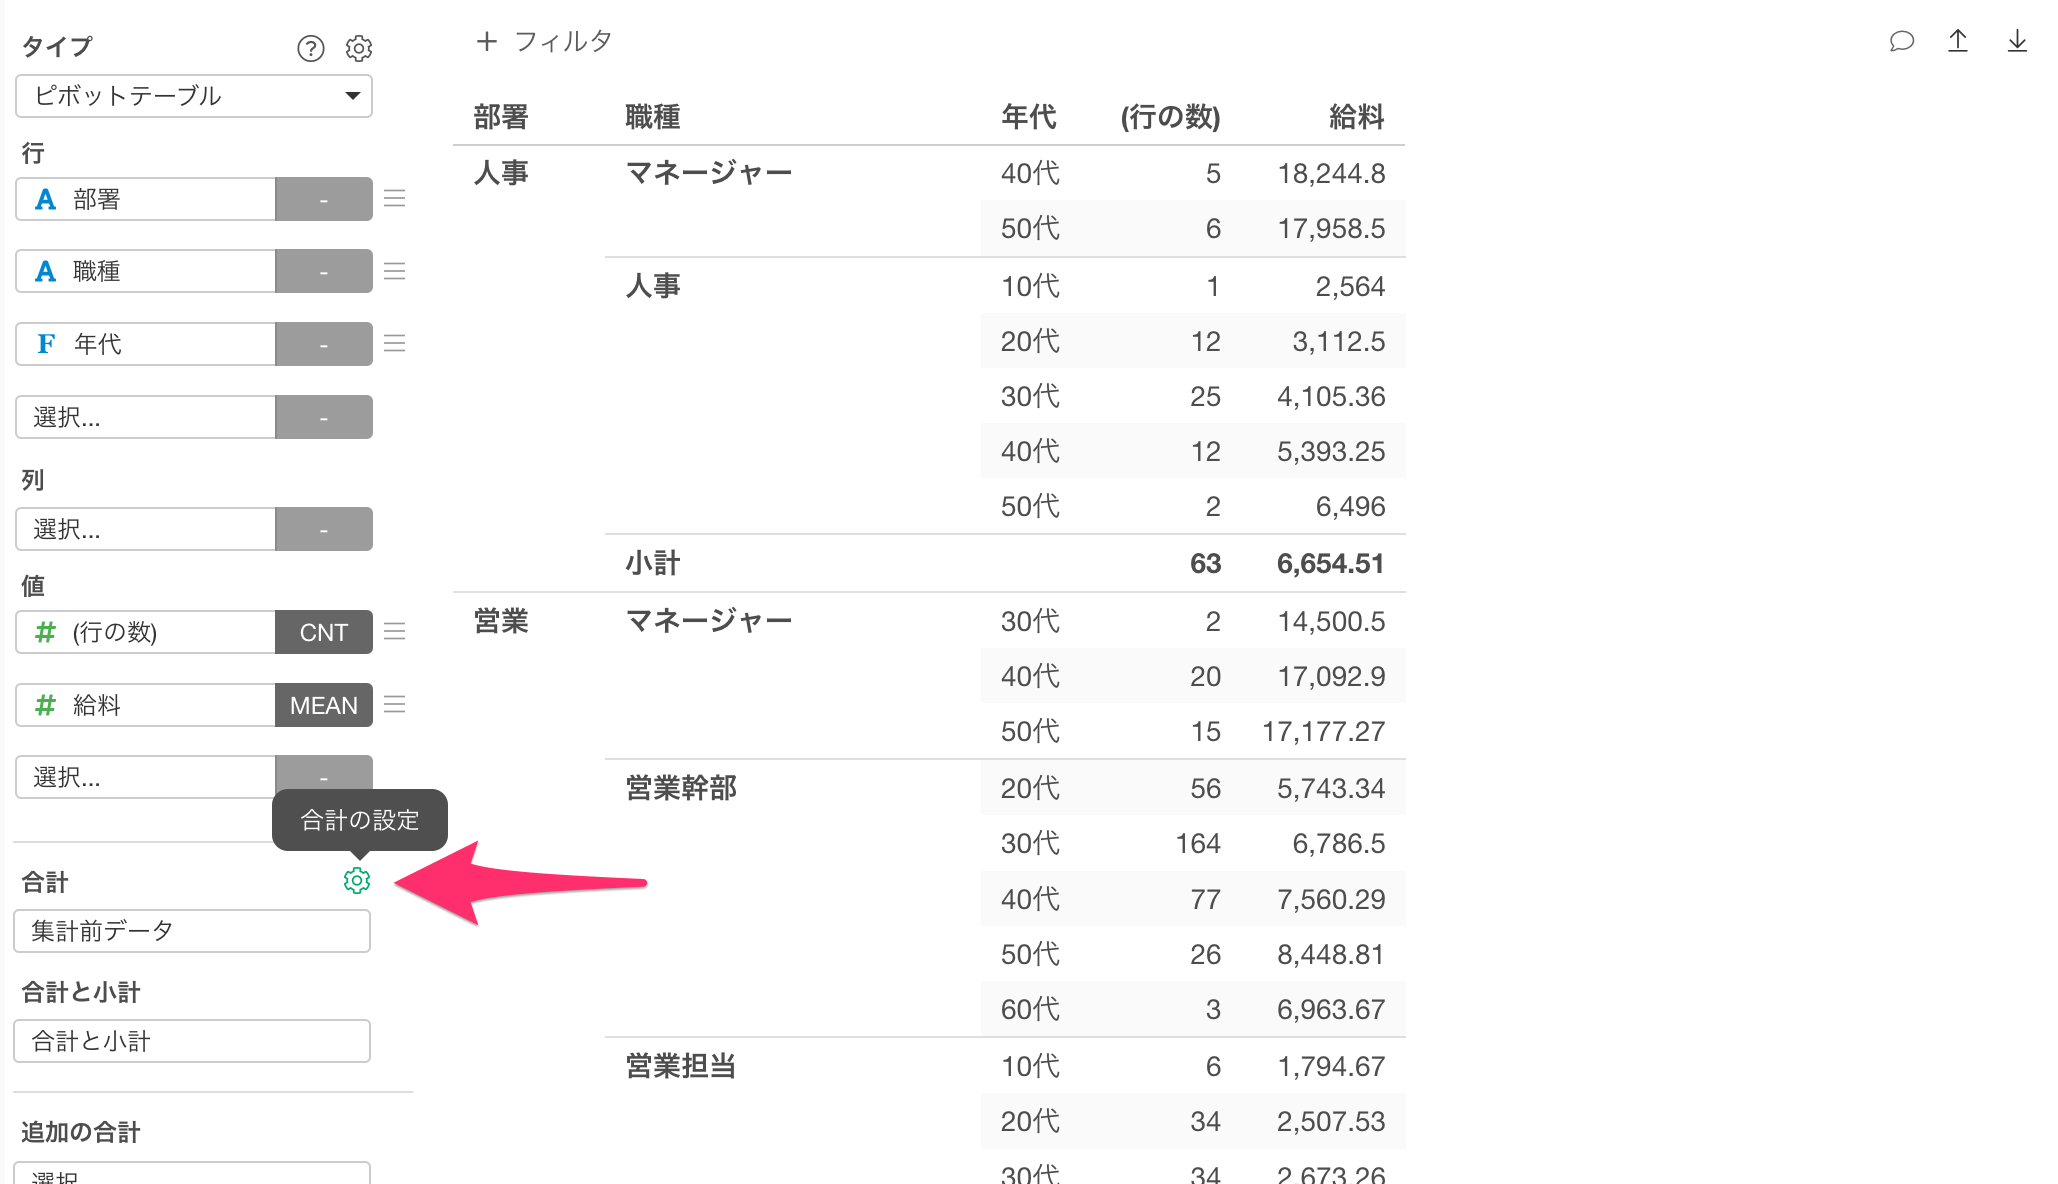Click the hamburger menu icon for 給料 value
Image resolution: width=2058 pixels, height=1184 pixels.
(x=395, y=704)
